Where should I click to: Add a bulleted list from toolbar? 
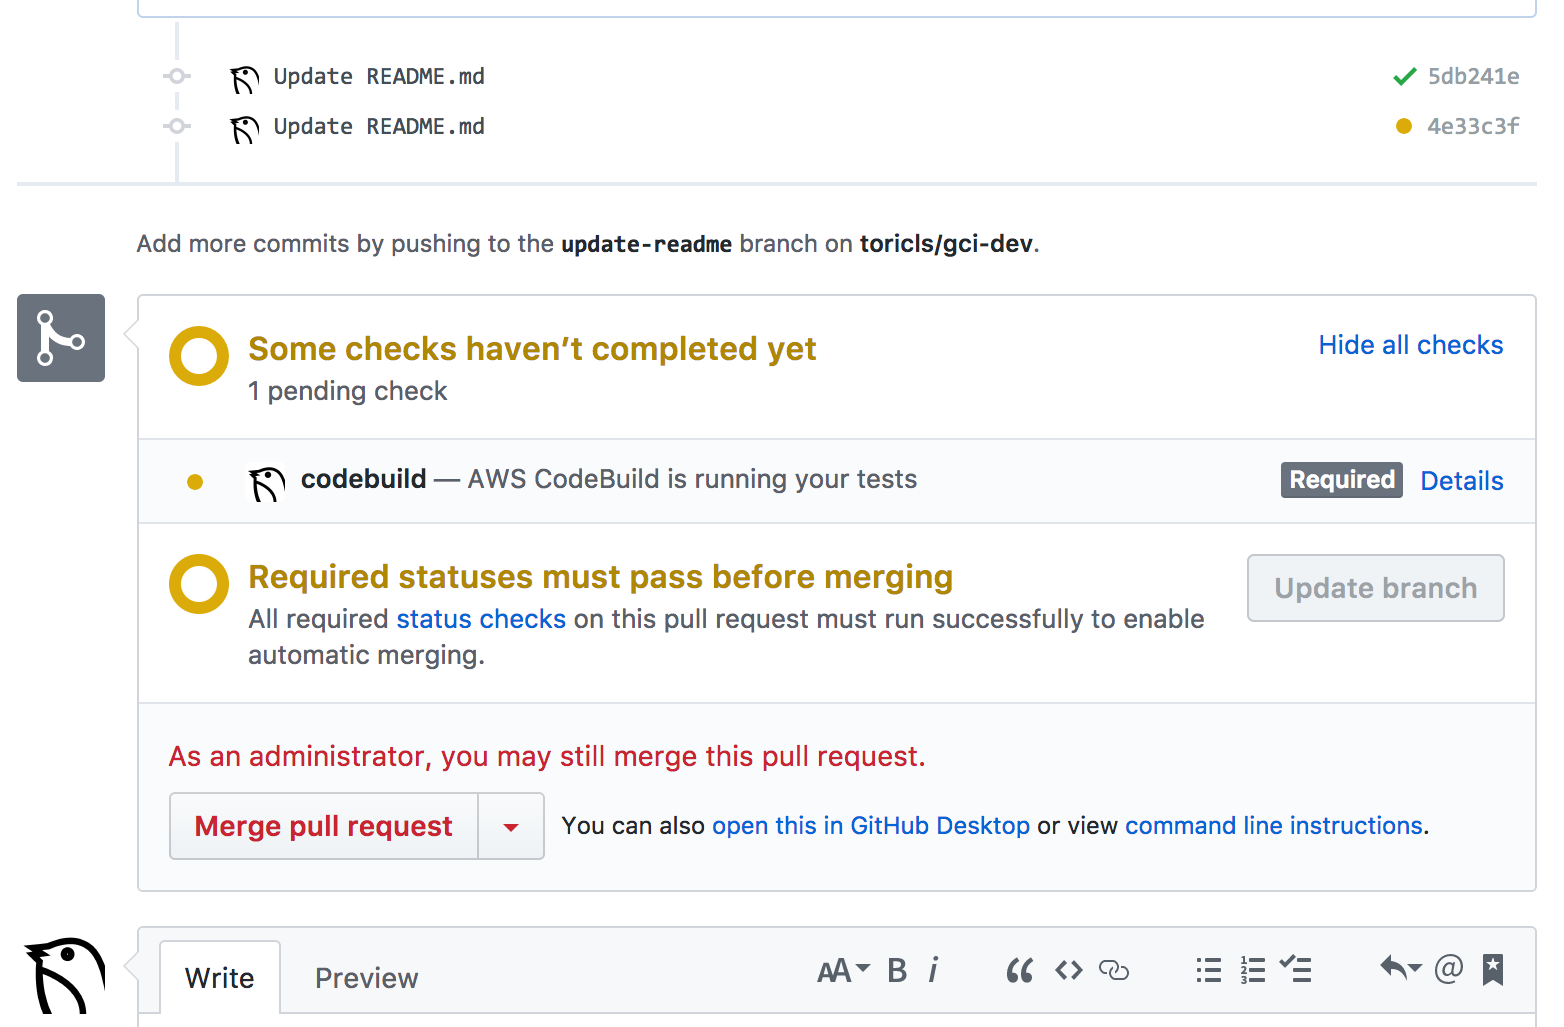pyautogui.click(x=1208, y=970)
